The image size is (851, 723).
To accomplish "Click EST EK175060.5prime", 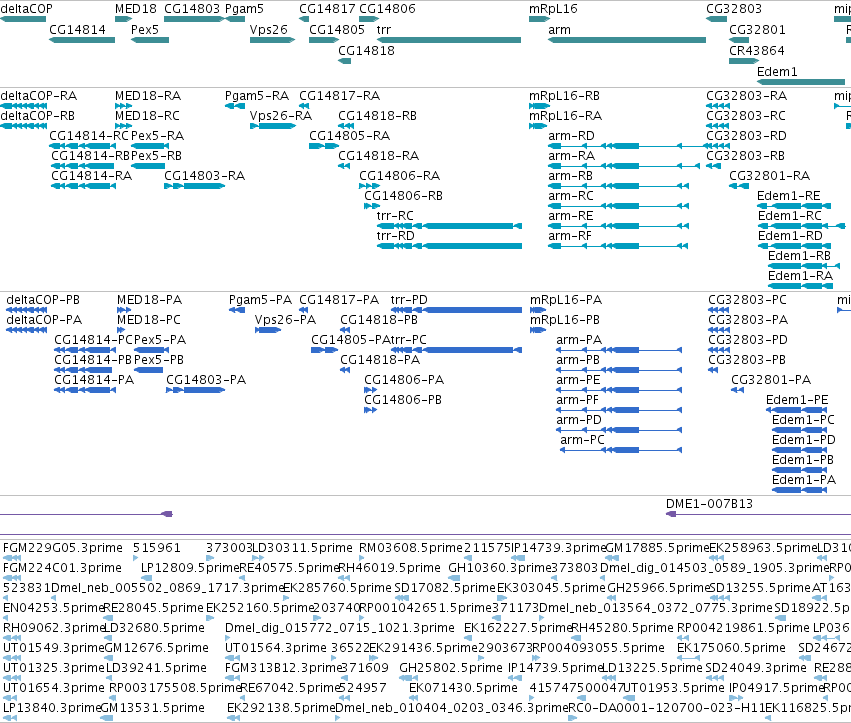I will coord(731,648).
